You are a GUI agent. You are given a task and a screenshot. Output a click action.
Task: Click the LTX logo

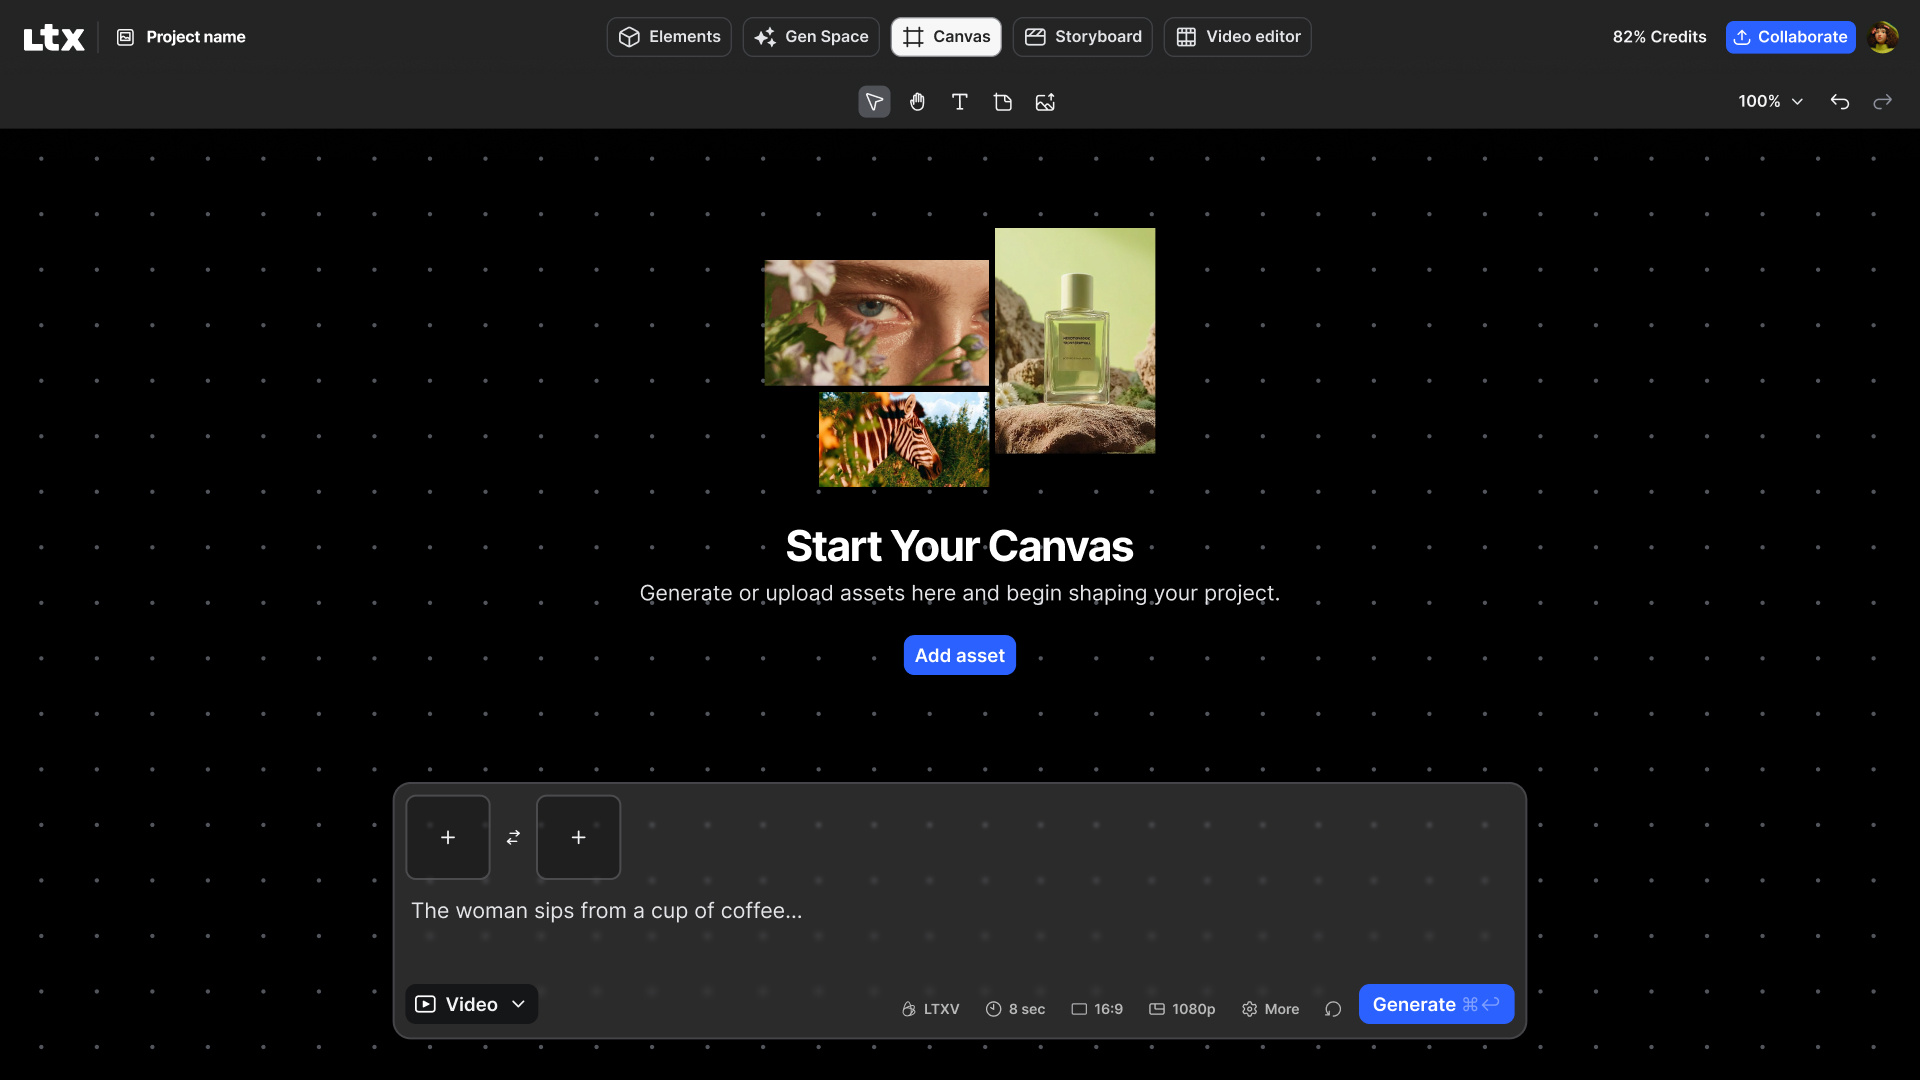(x=54, y=37)
